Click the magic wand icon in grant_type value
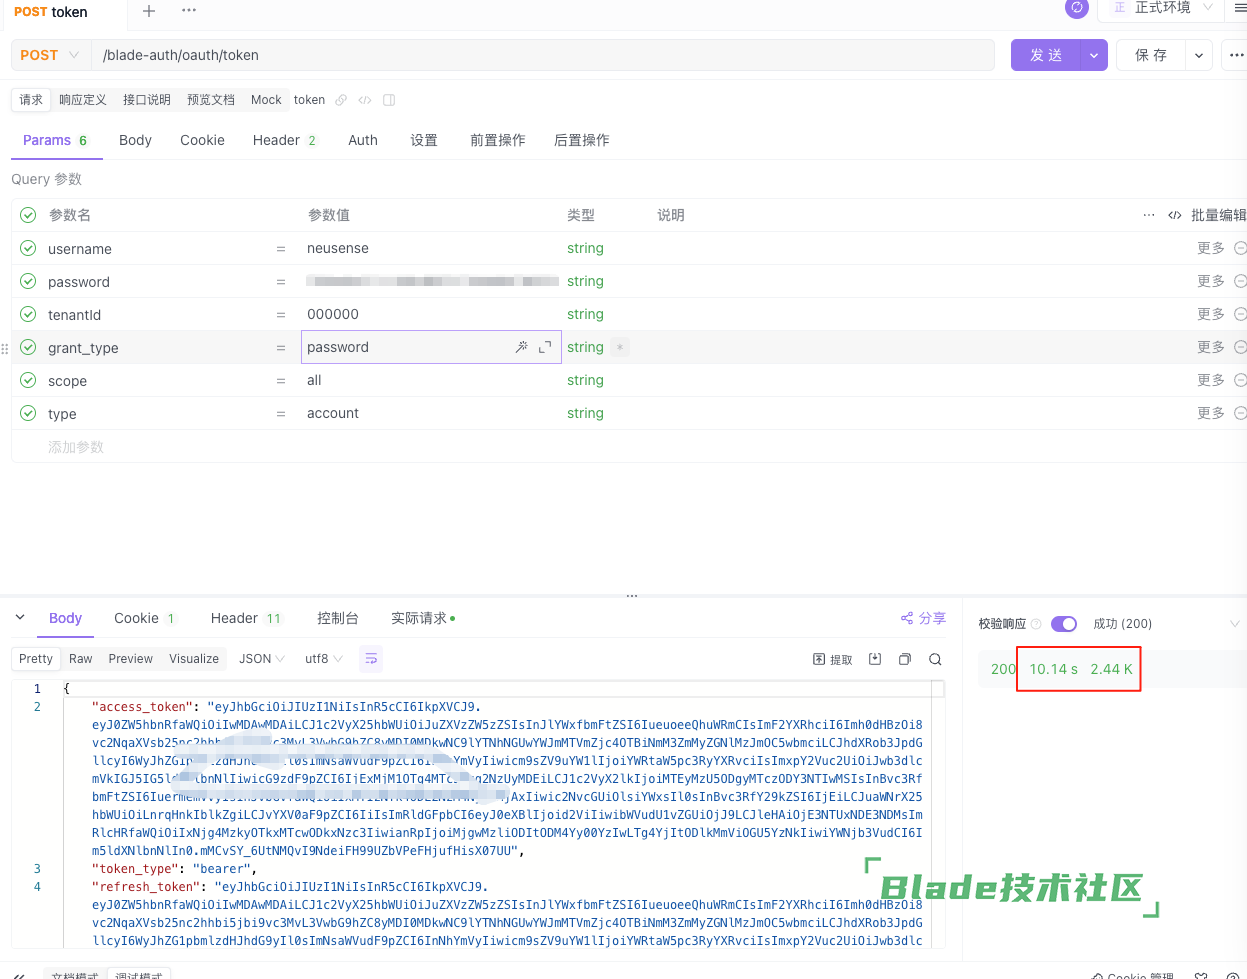This screenshot has width=1247, height=979. [x=521, y=347]
